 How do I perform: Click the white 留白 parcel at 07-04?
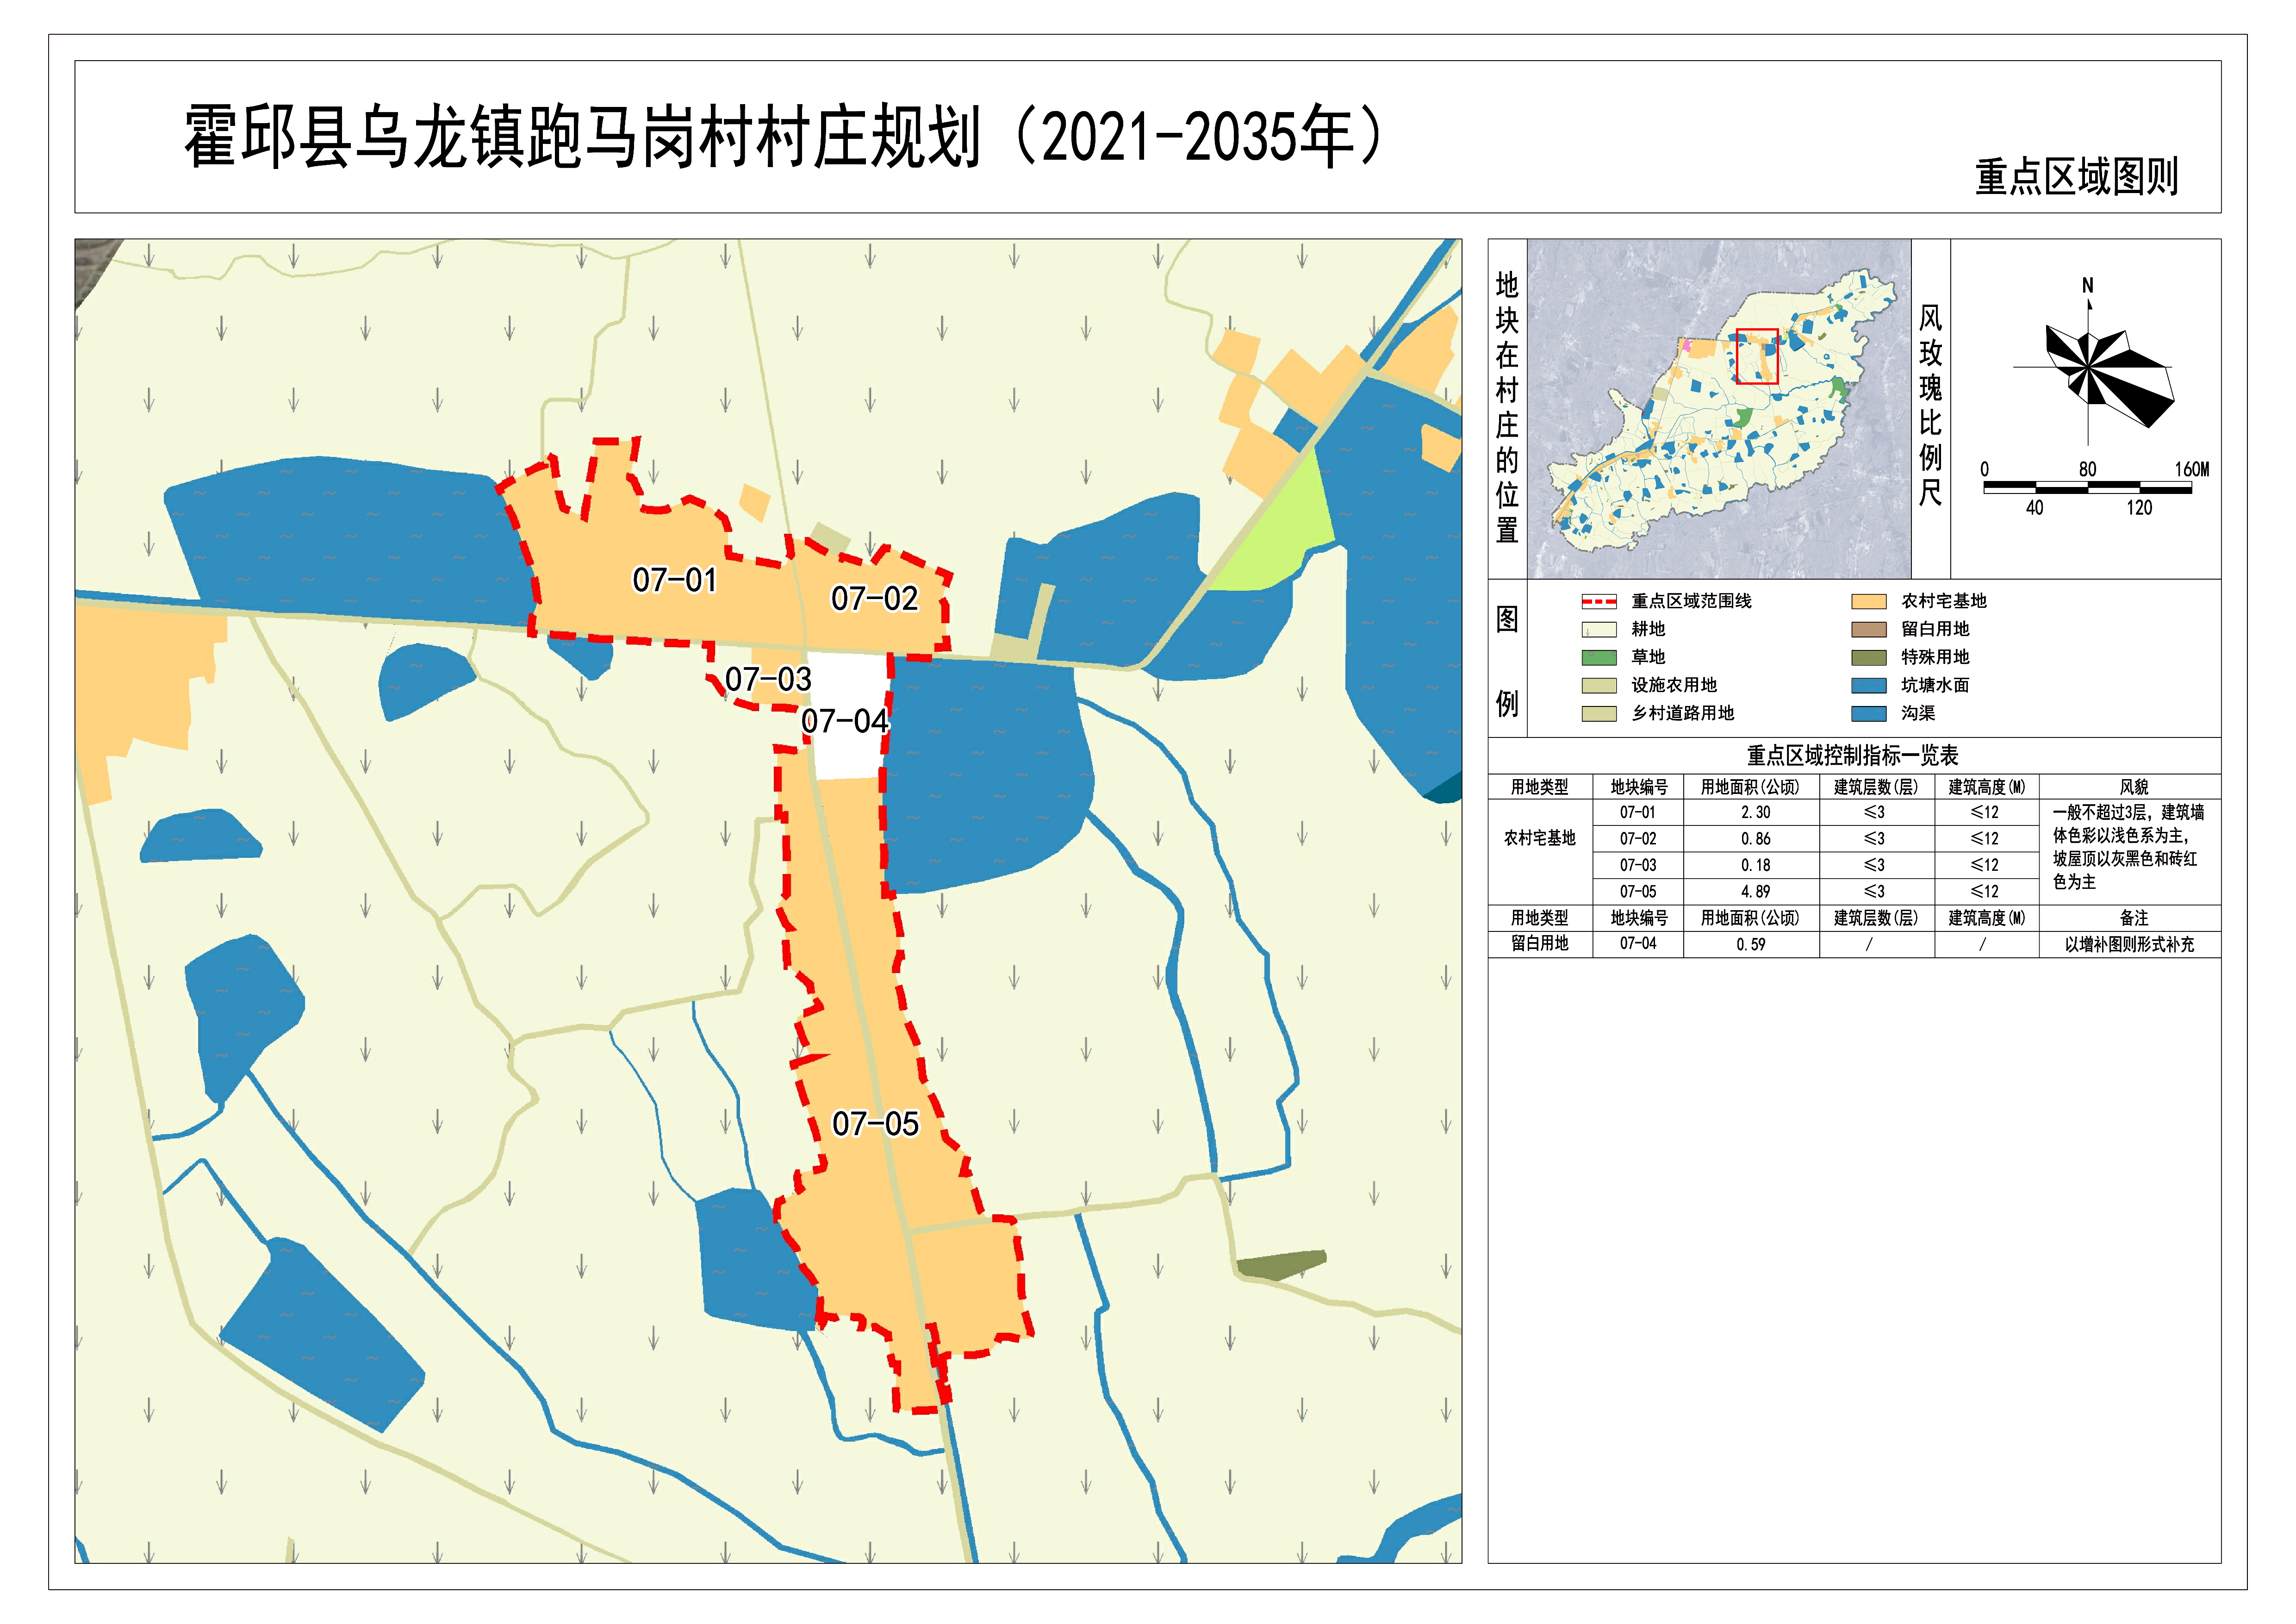pyautogui.click(x=848, y=717)
